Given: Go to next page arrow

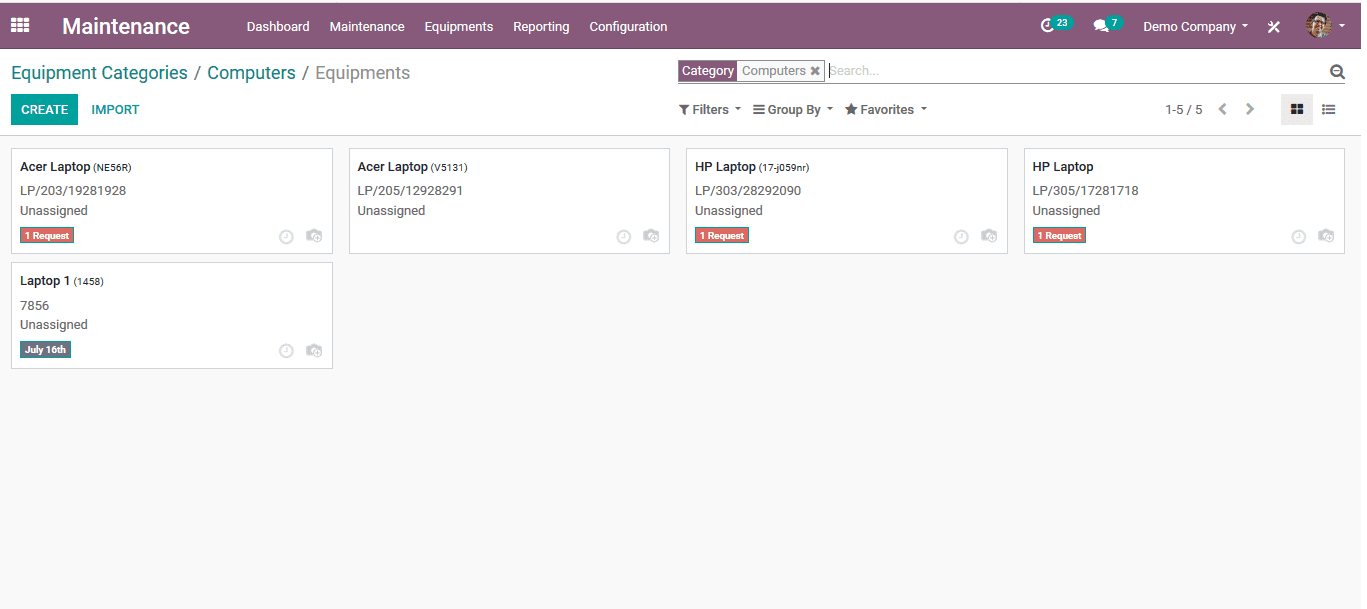Looking at the screenshot, I should pos(1250,110).
